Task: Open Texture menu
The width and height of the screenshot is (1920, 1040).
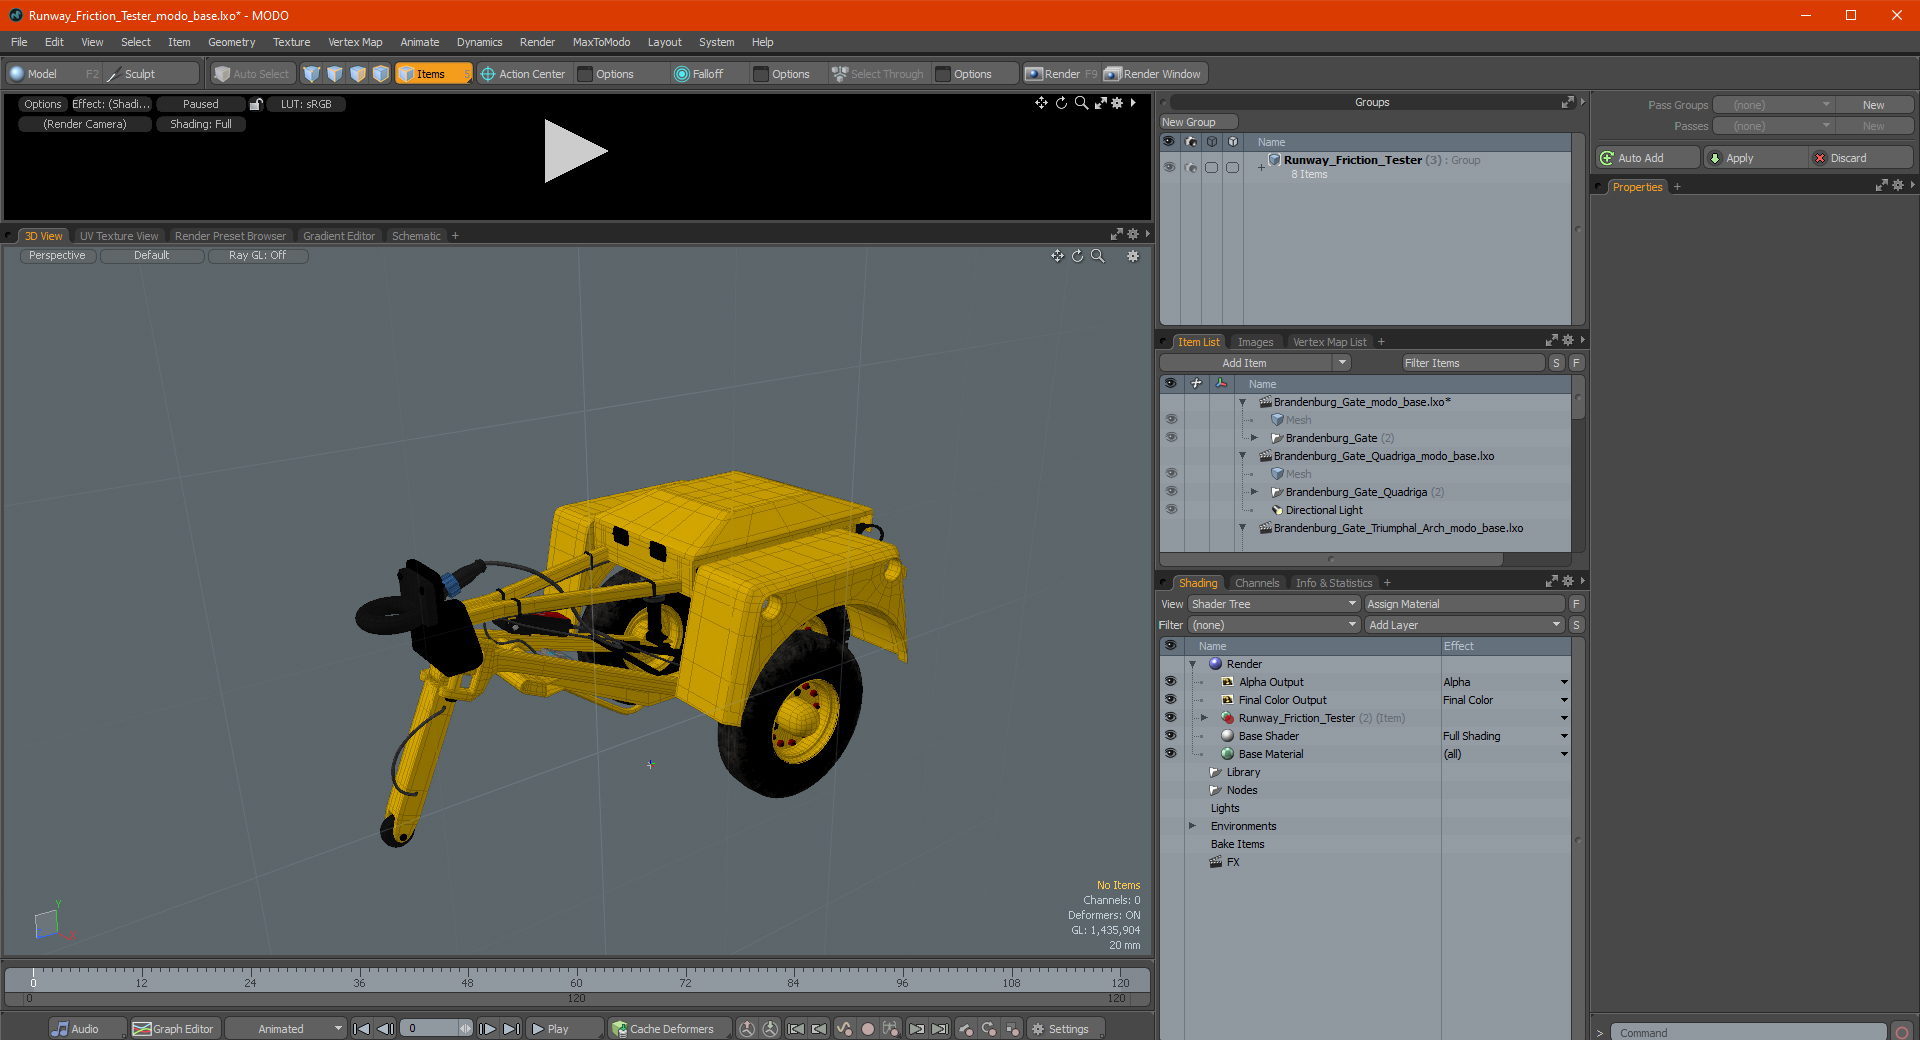Action: click(291, 42)
